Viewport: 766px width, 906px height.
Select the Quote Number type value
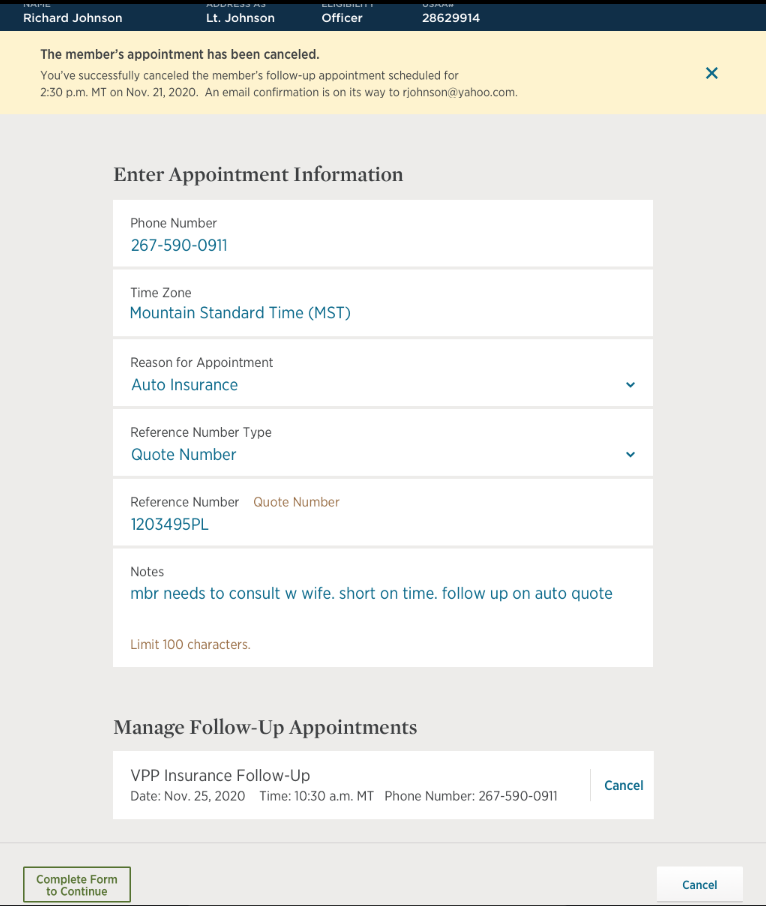point(184,455)
